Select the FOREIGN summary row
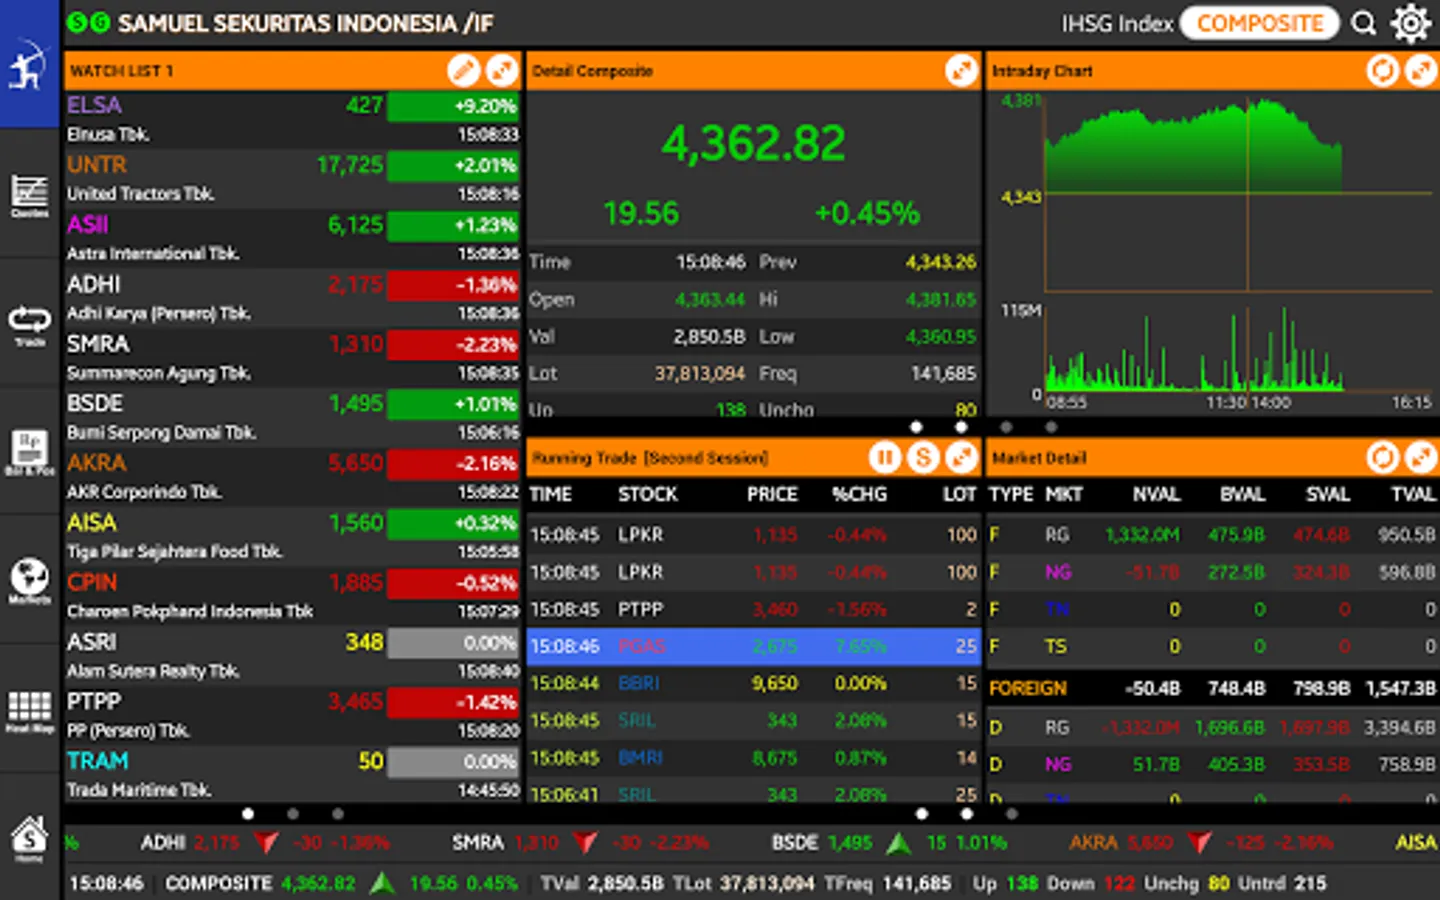1440x900 pixels. tap(1212, 688)
